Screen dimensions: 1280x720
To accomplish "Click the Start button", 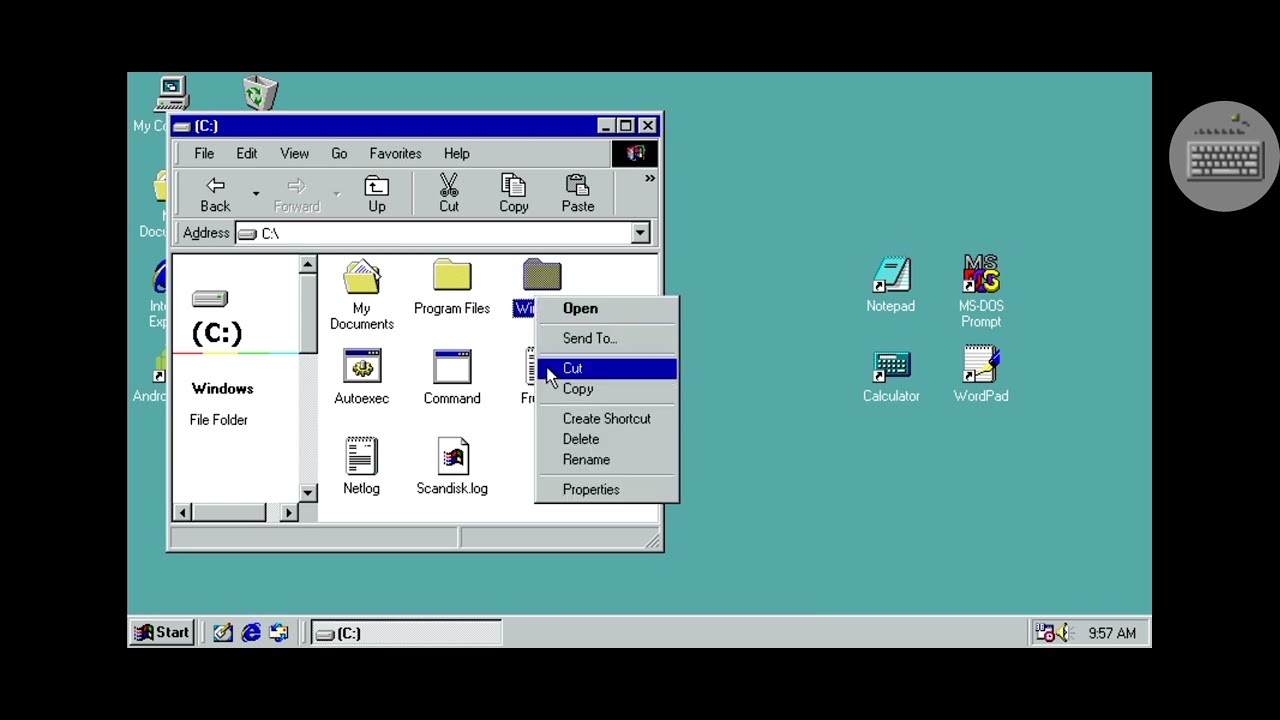I will (162, 633).
